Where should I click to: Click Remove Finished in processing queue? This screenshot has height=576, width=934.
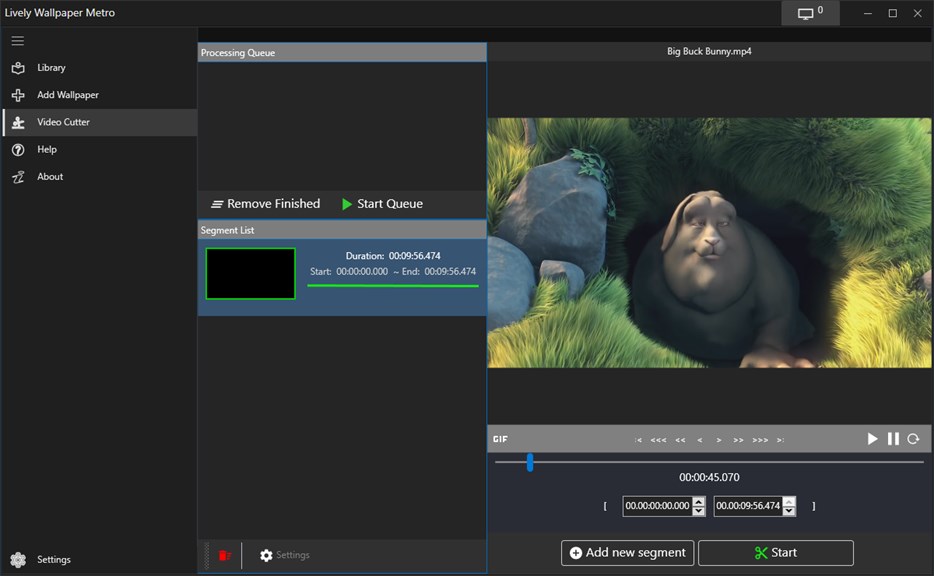(x=266, y=204)
